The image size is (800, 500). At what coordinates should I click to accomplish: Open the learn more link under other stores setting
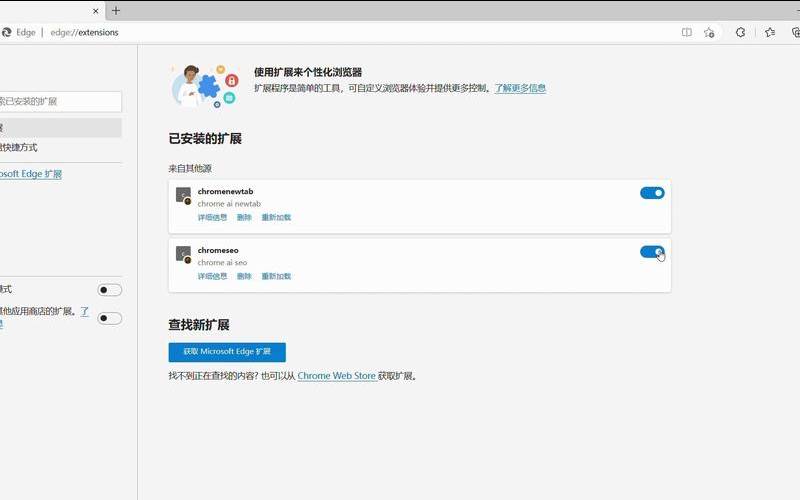(x=85, y=311)
